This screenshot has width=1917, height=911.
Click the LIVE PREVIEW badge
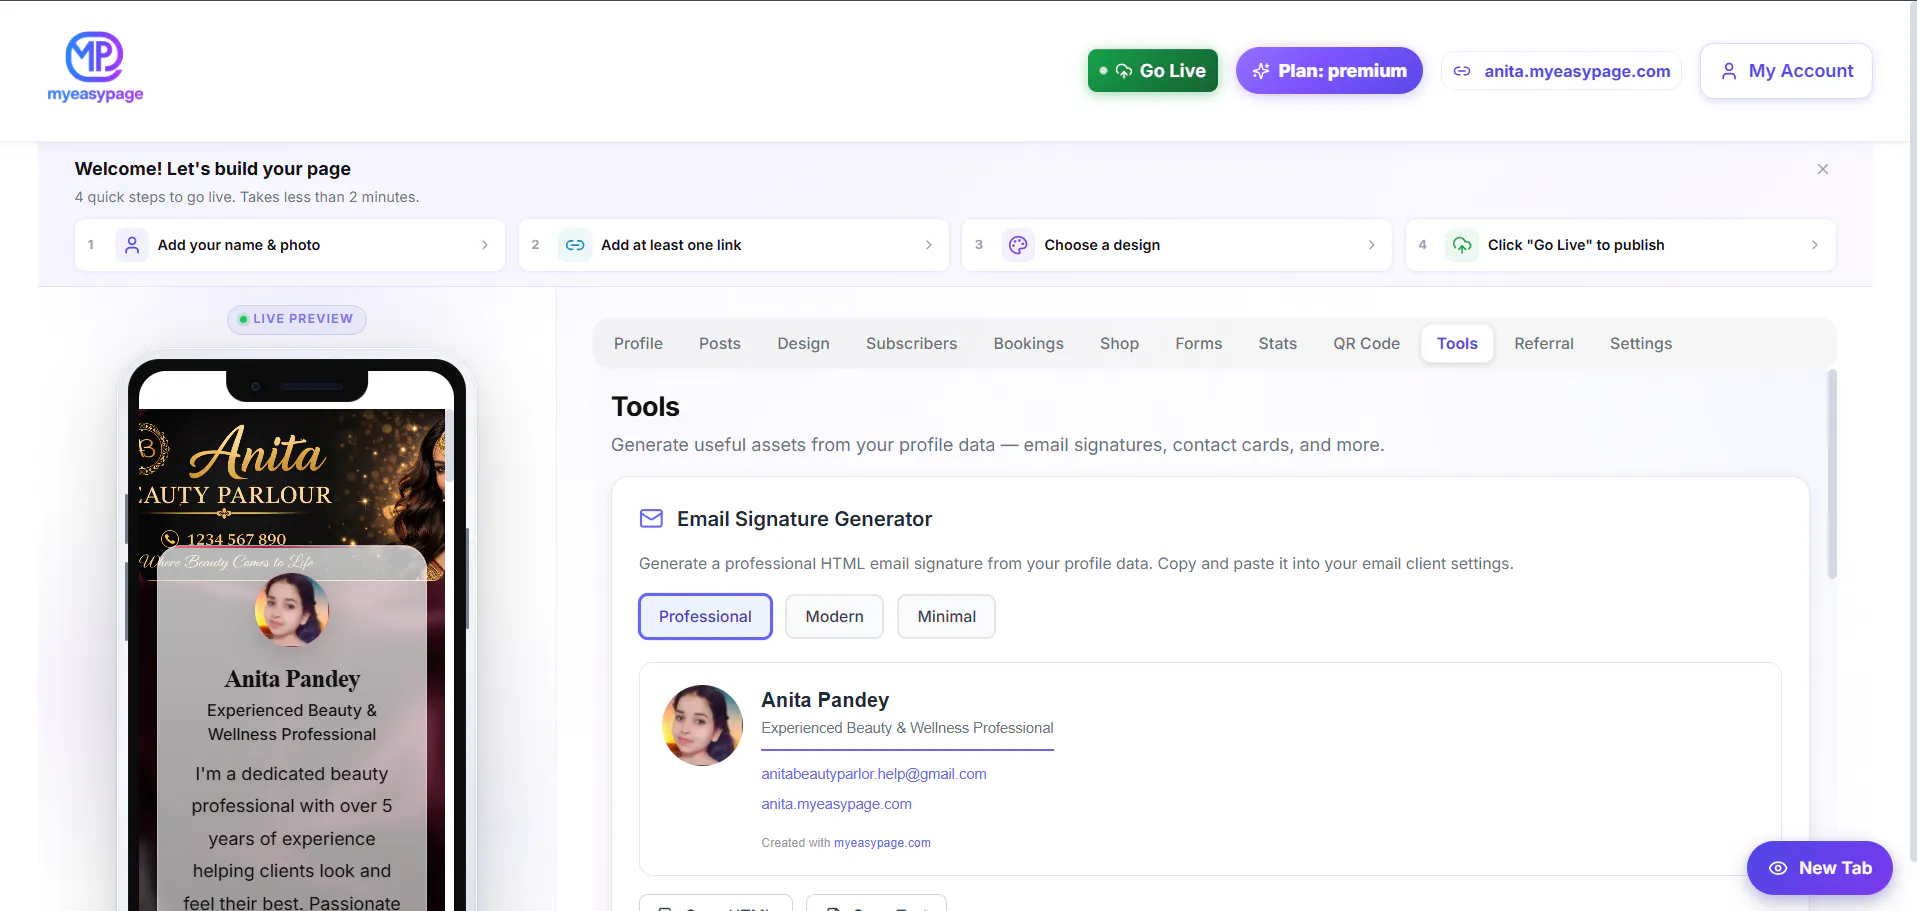[x=297, y=319]
